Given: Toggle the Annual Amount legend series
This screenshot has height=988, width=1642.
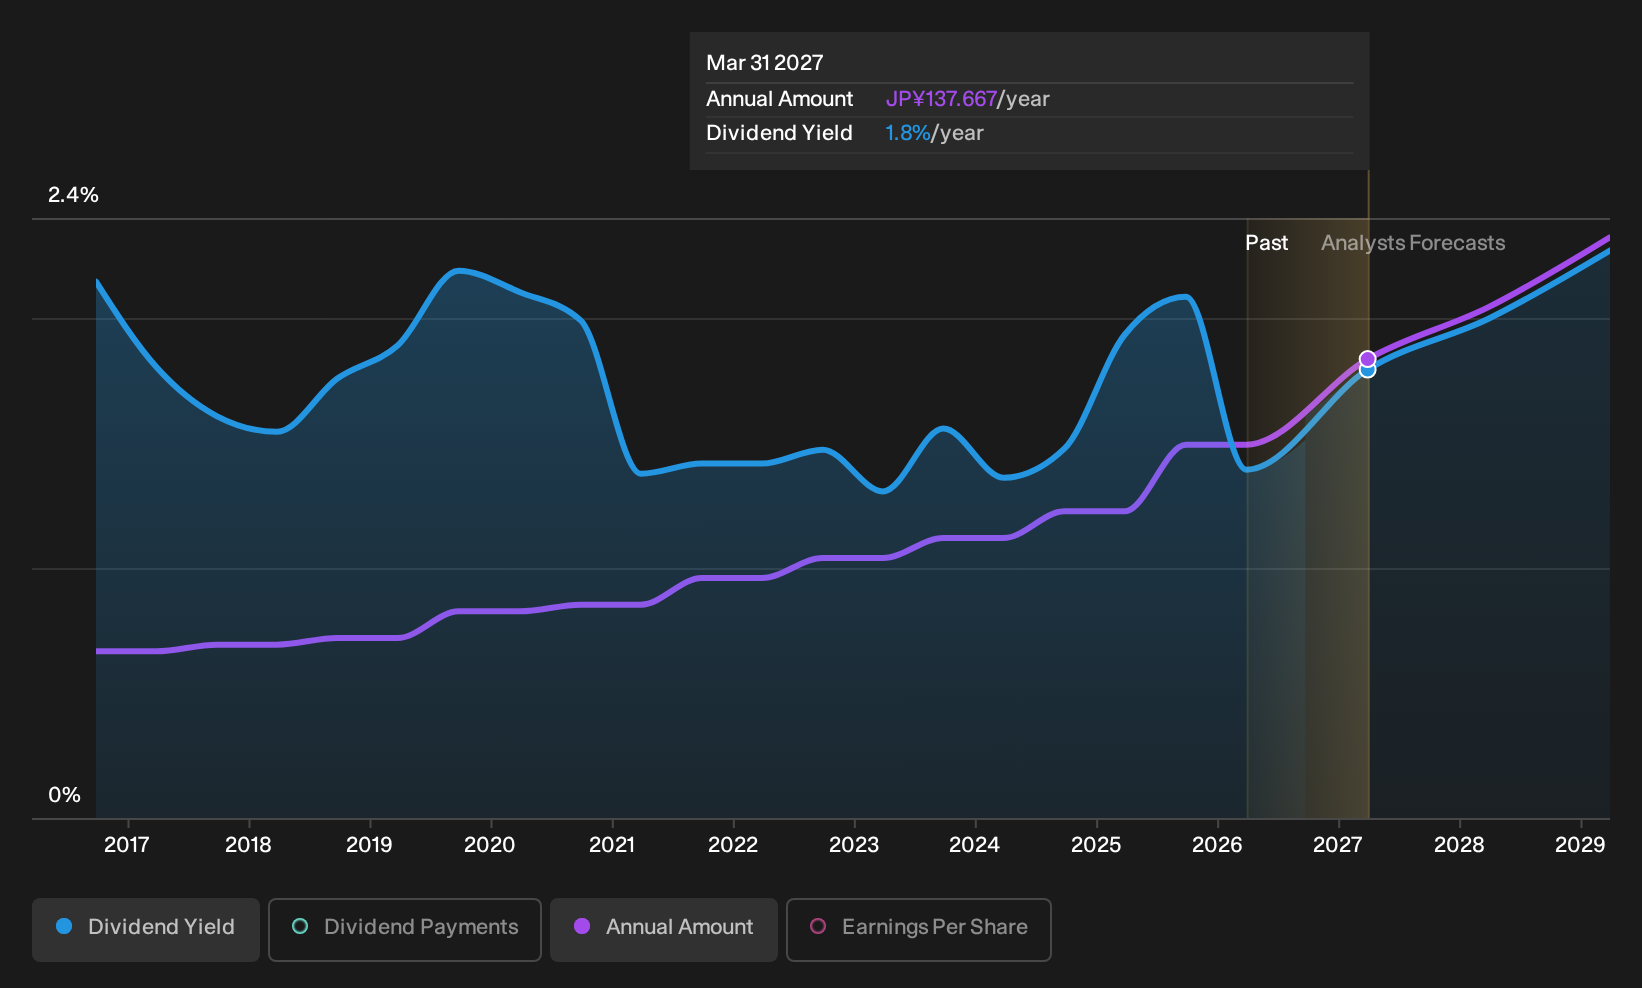Looking at the screenshot, I should coord(664,929).
